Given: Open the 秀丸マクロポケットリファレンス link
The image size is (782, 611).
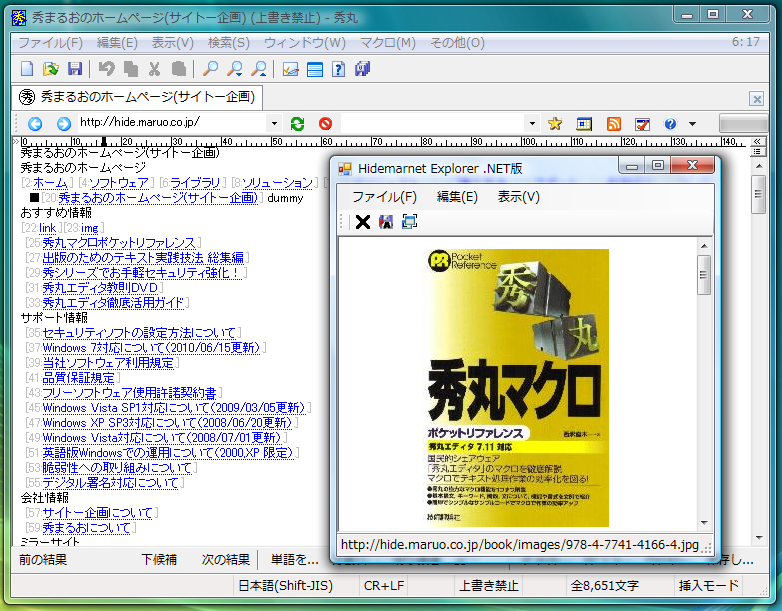Looking at the screenshot, I should click(x=119, y=243).
